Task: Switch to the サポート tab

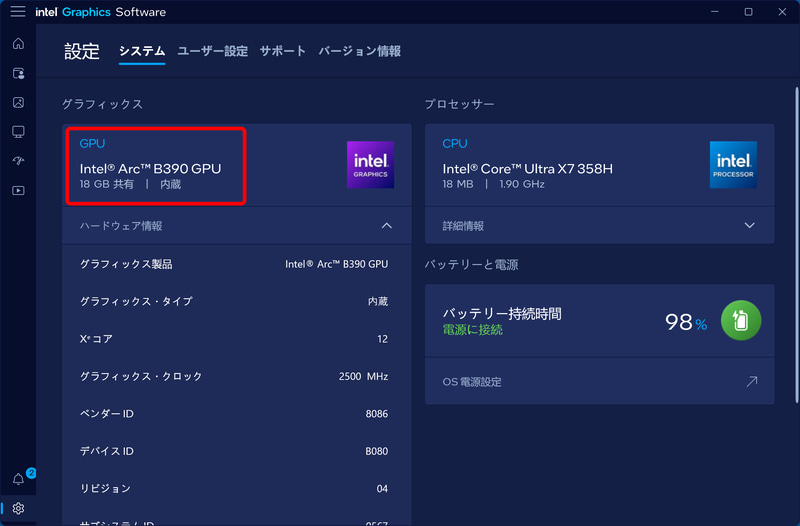Action: click(x=283, y=51)
